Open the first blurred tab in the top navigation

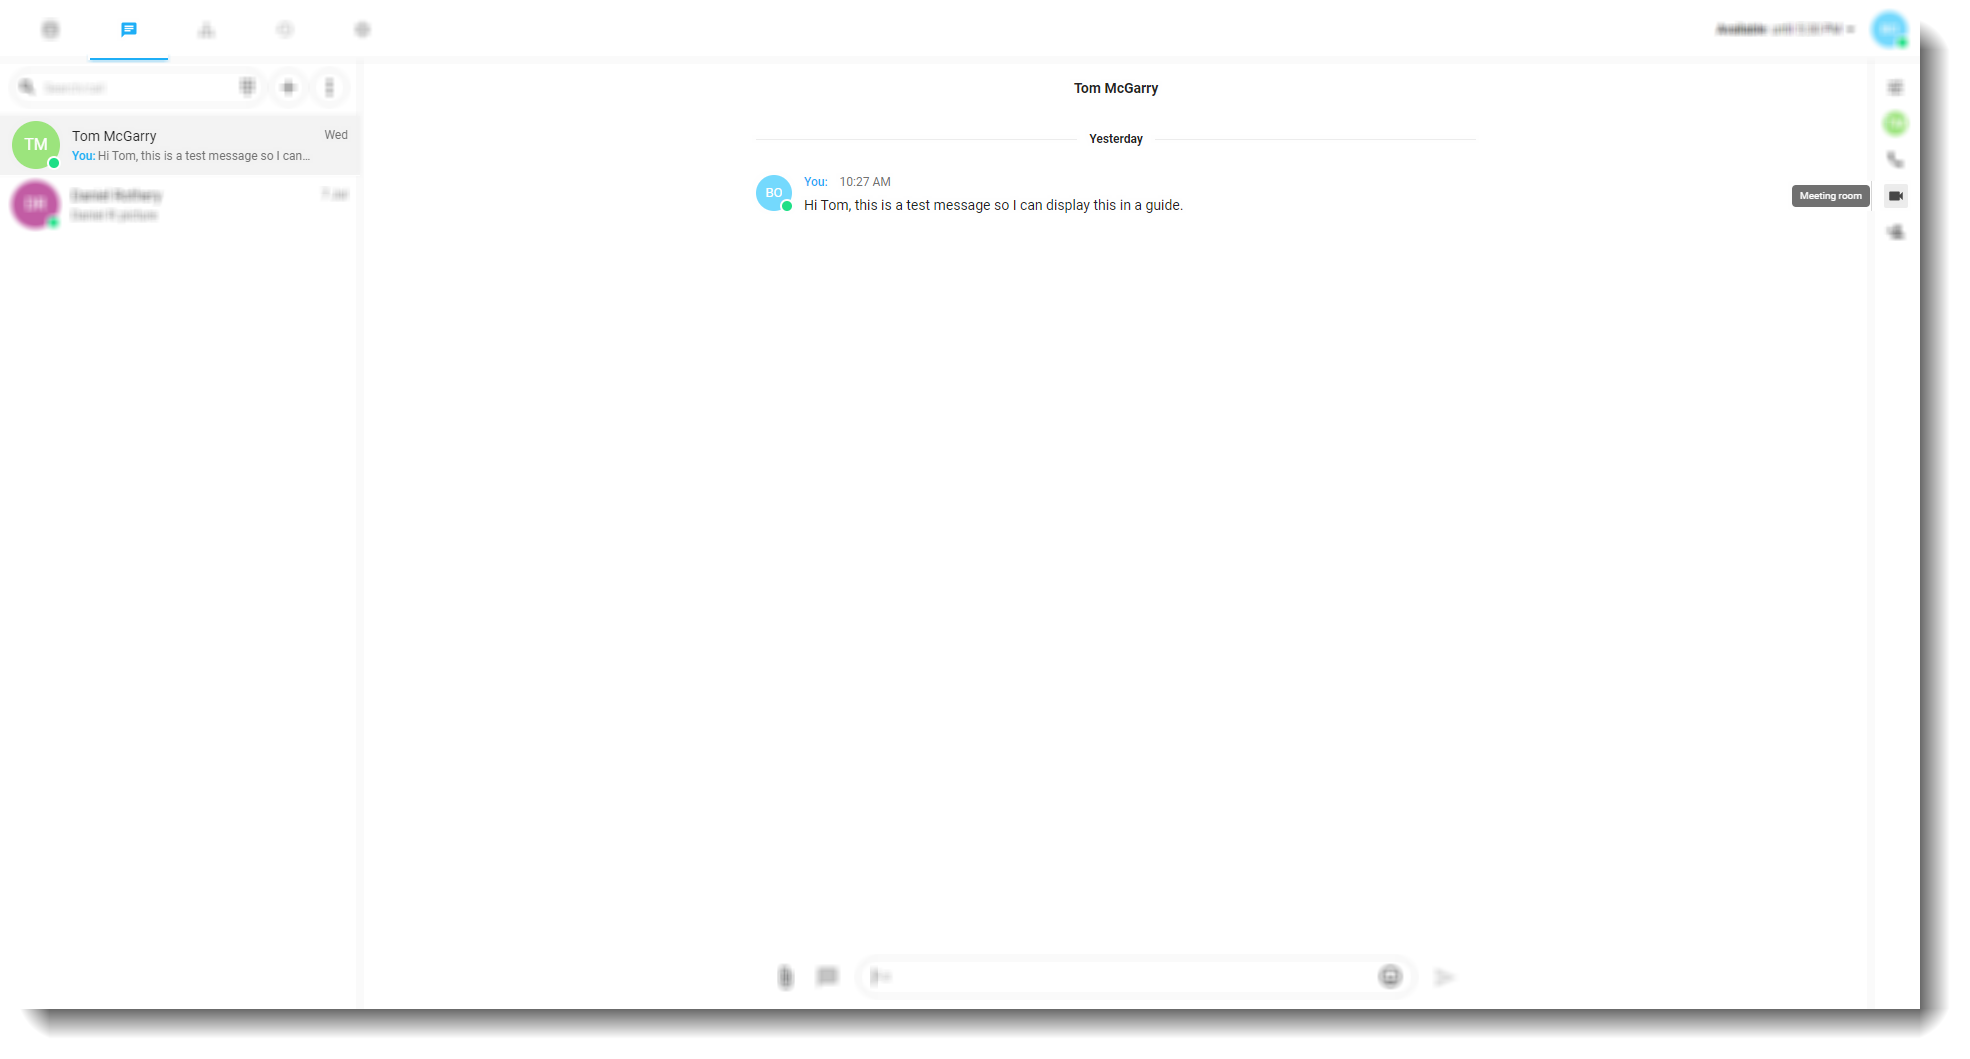tap(50, 30)
